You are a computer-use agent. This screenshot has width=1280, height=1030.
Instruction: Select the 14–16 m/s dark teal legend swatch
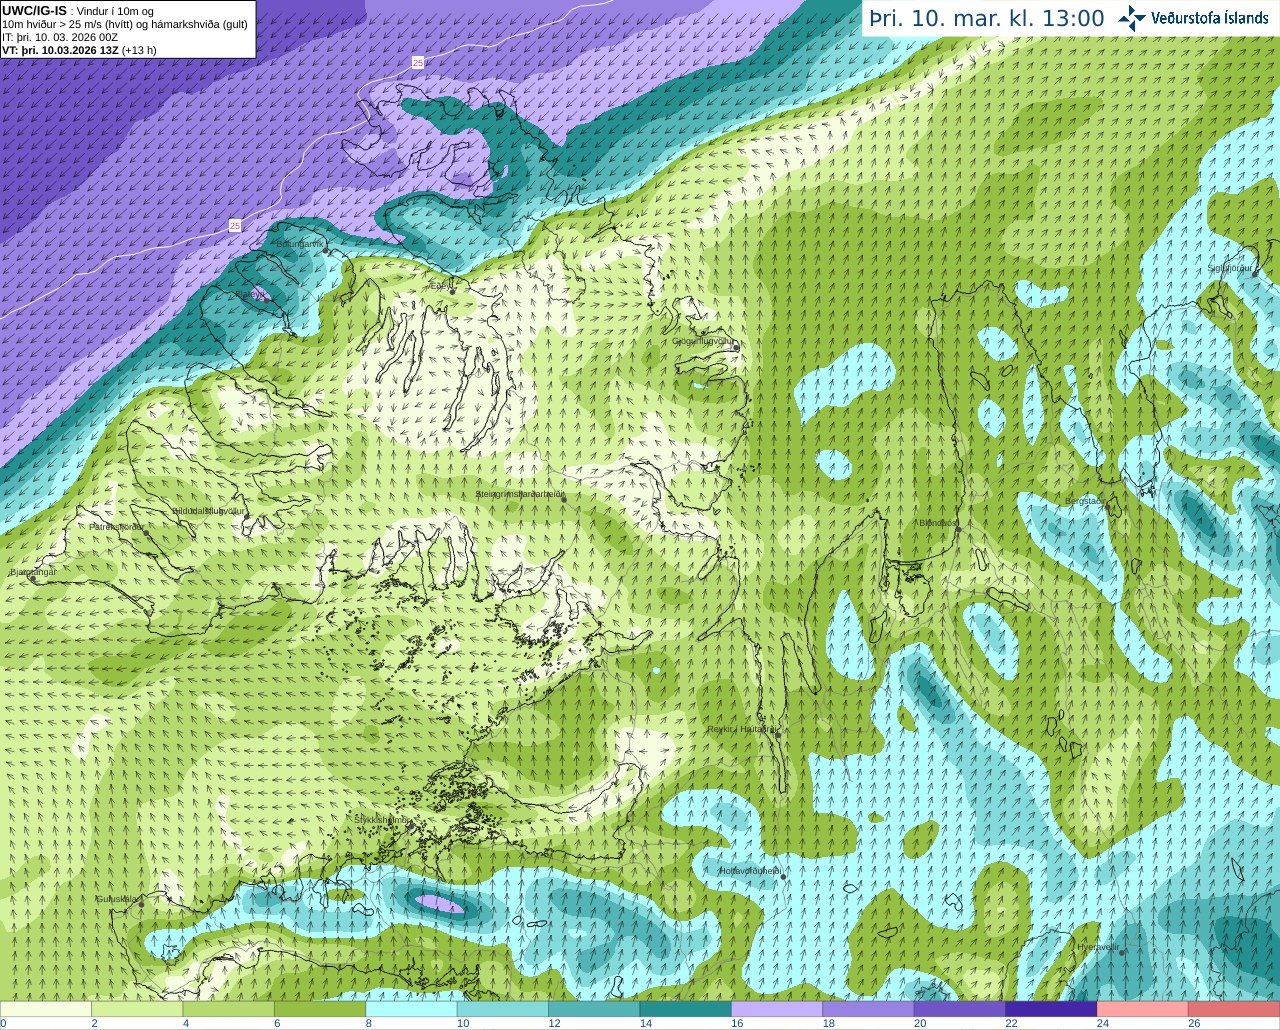point(686,1009)
